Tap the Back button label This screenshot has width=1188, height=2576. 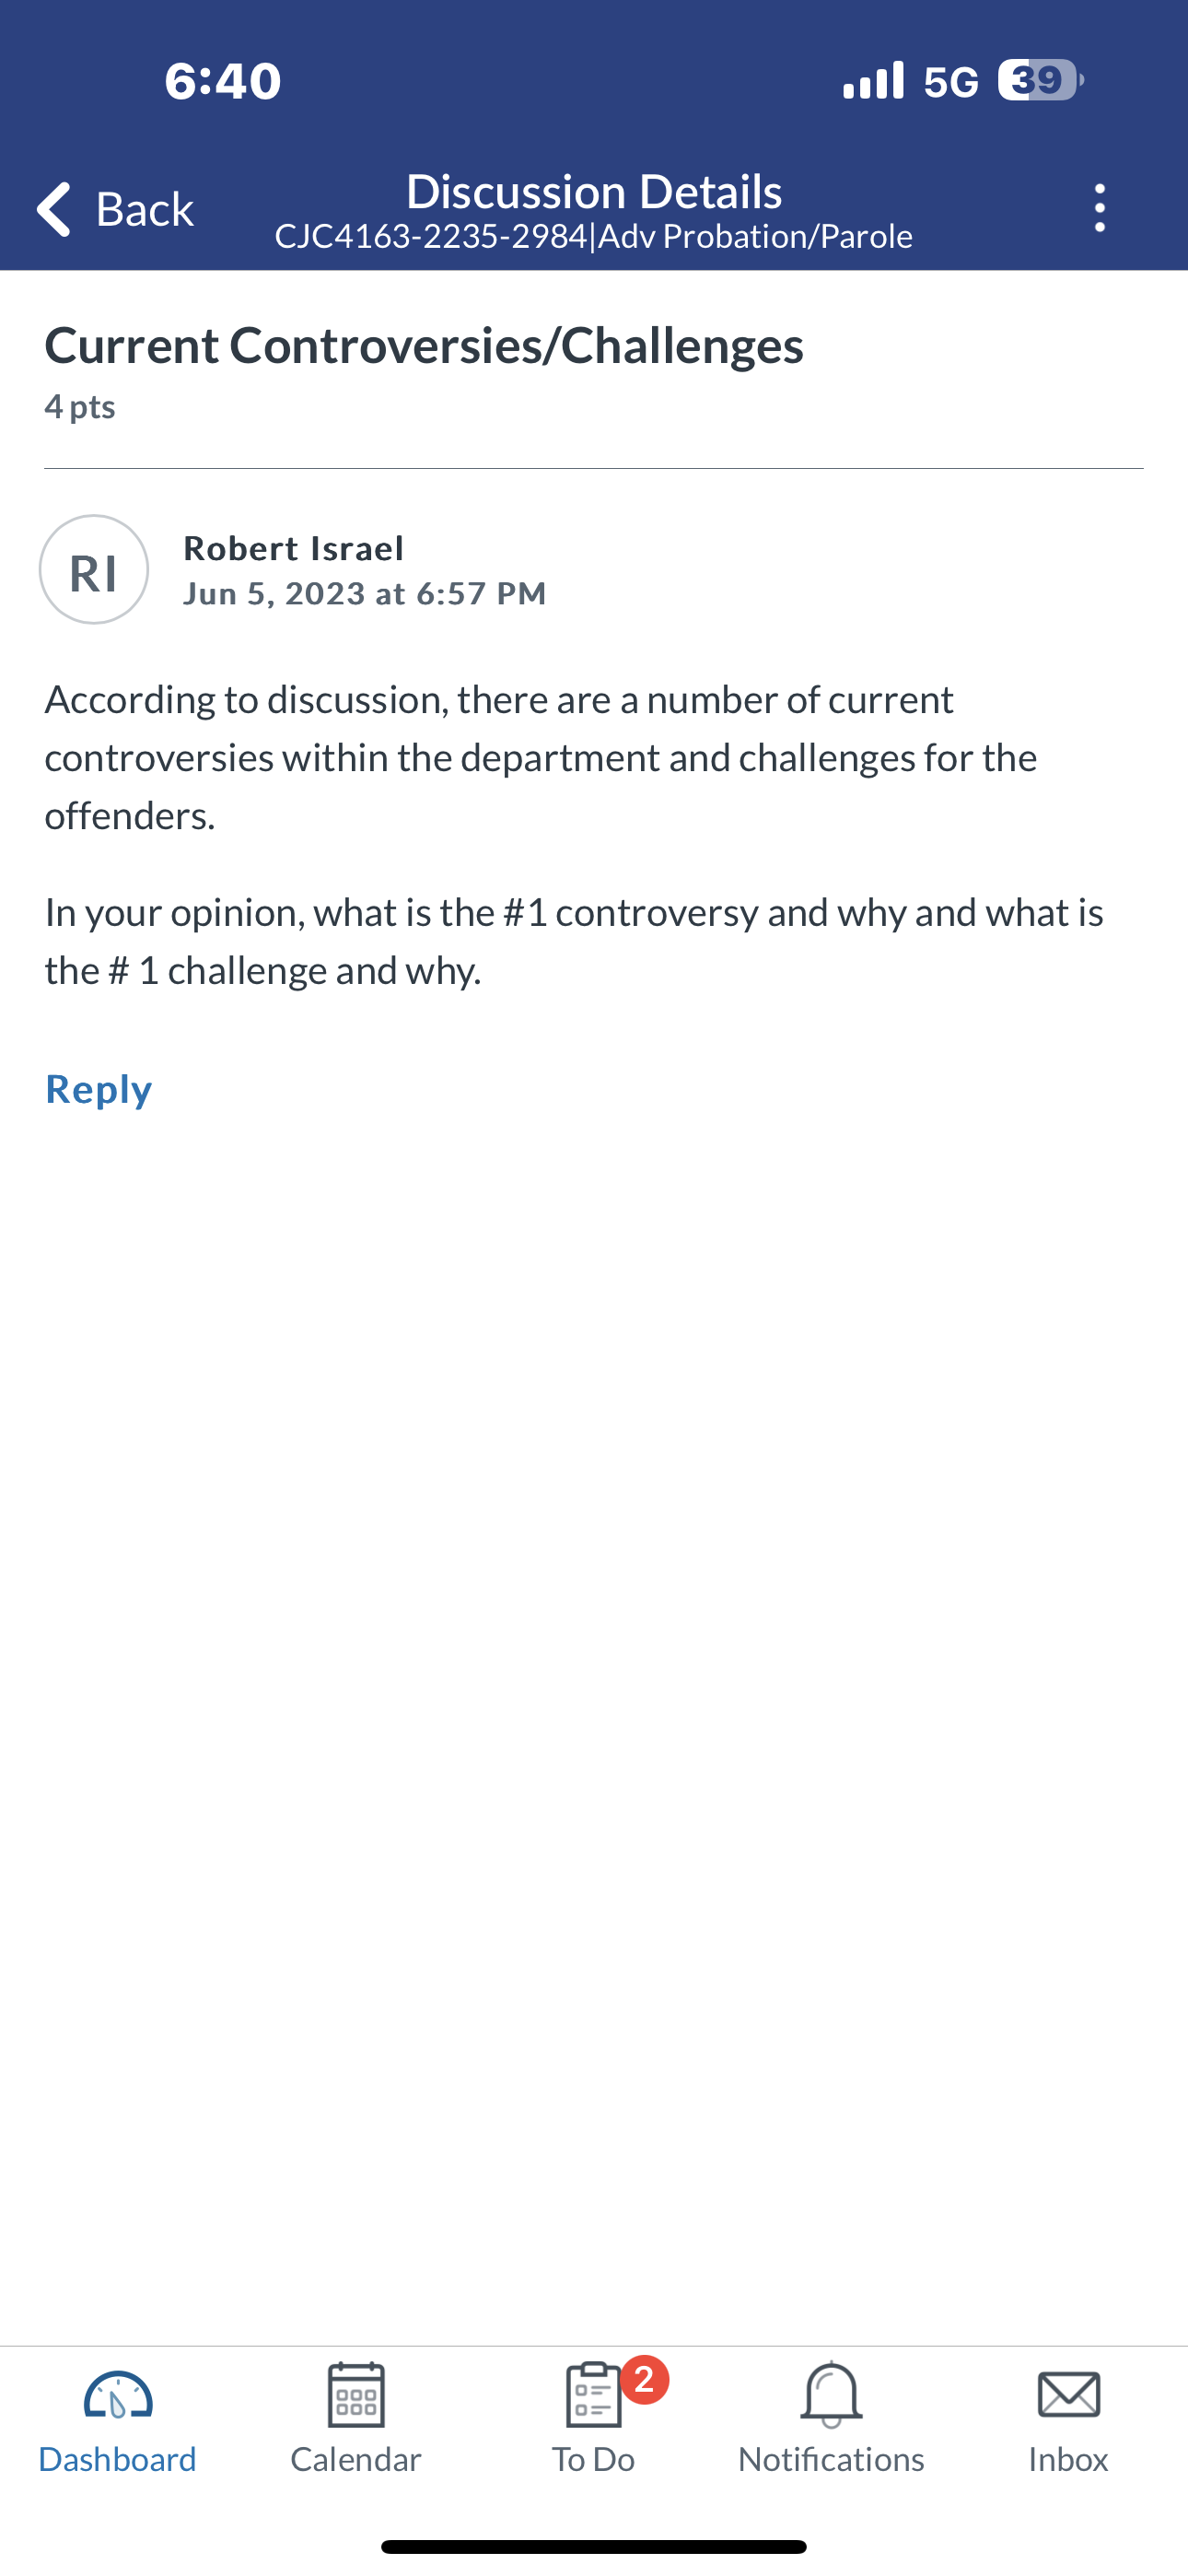(x=145, y=209)
